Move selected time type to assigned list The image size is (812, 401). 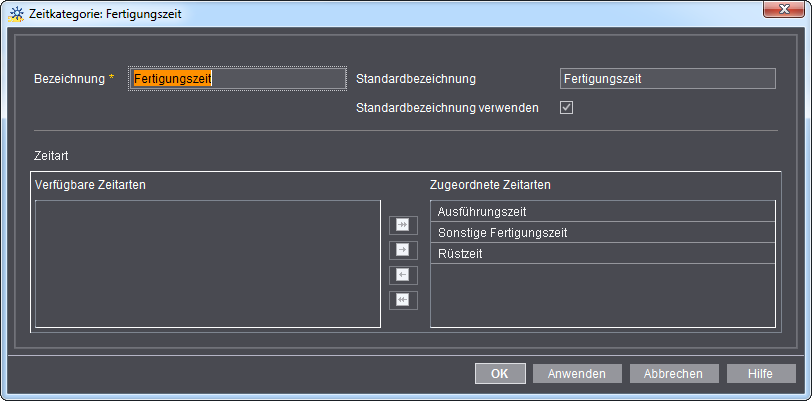point(403,250)
